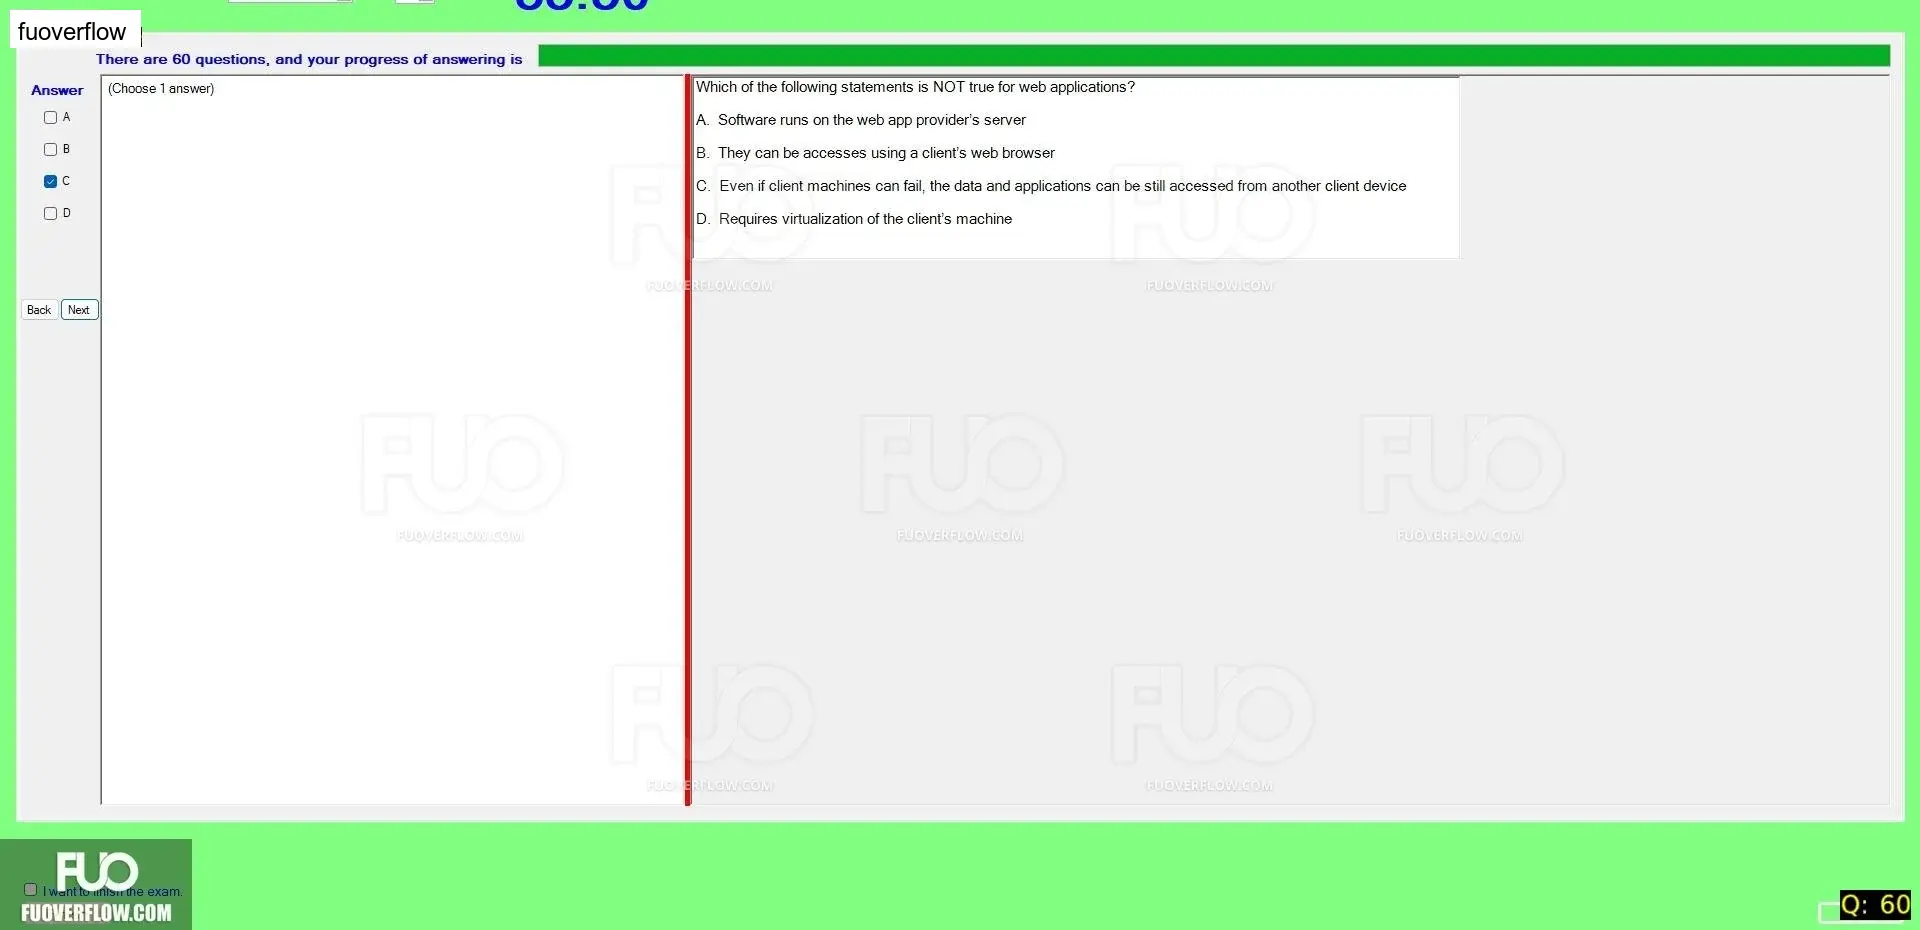
Task: Select text 'Software runs on the web app provider's server'
Action: pyautogui.click(x=872, y=120)
